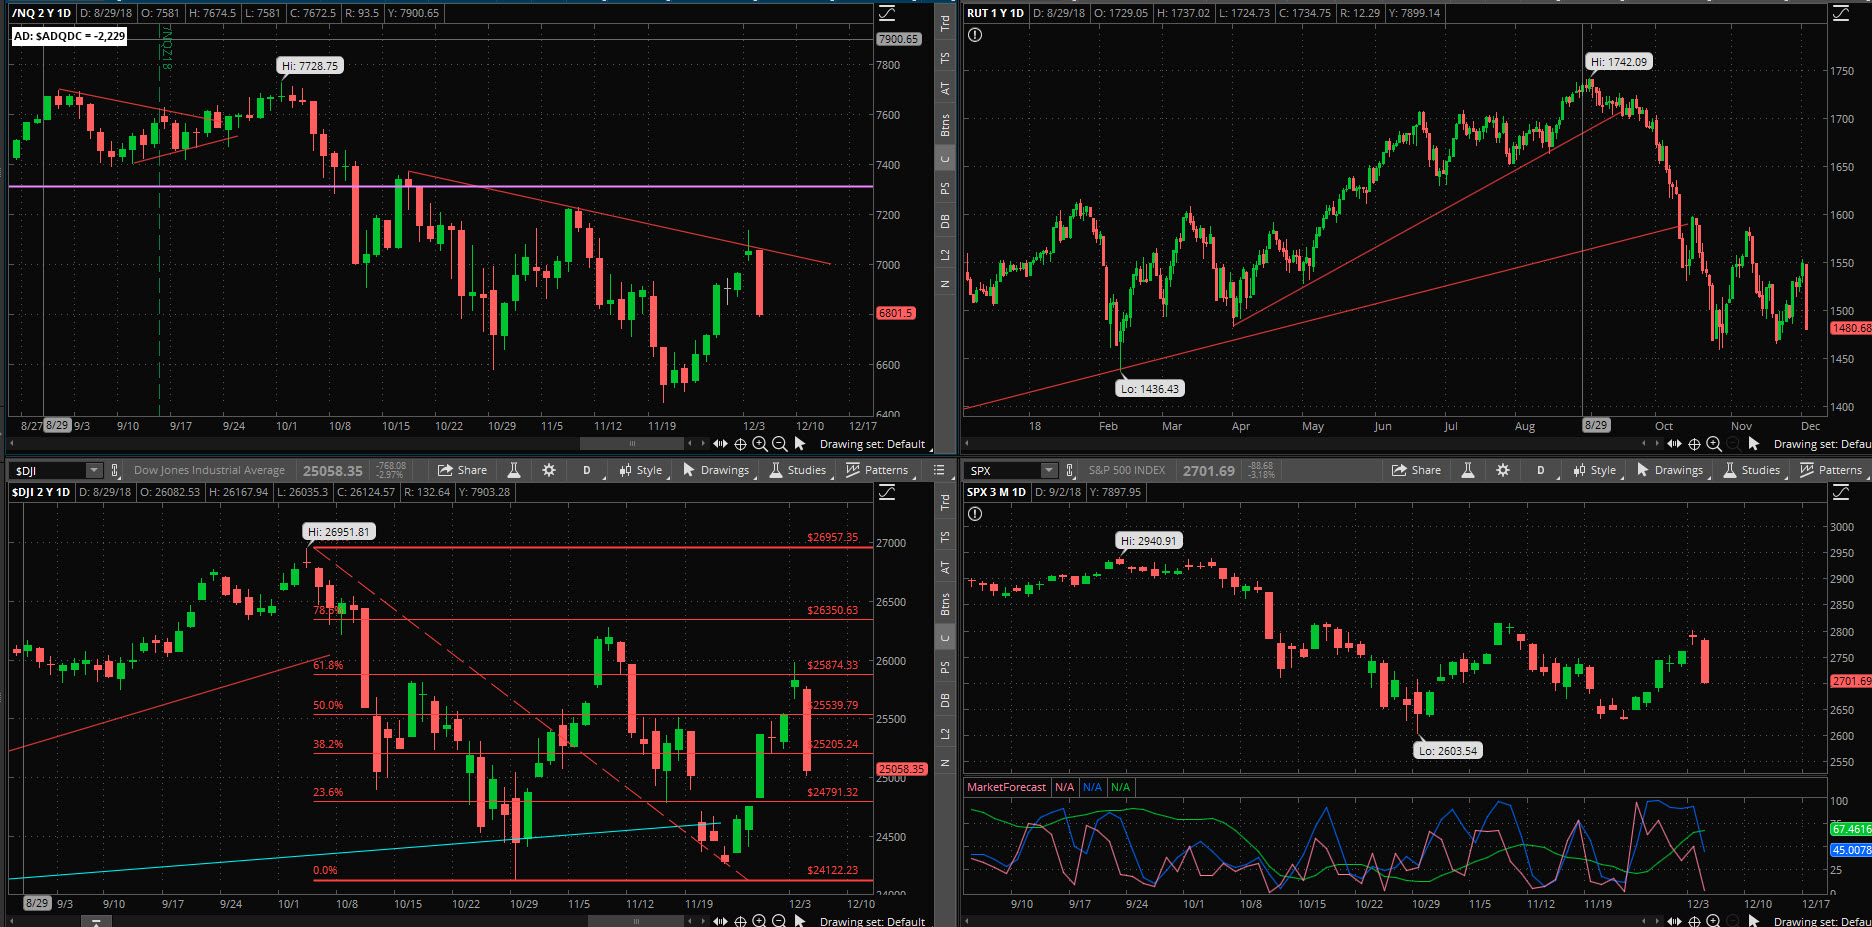Image resolution: width=1872 pixels, height=927 pixels.
Task: Open the Btns side tab next to /NQ chart
Action: point(945,125)
